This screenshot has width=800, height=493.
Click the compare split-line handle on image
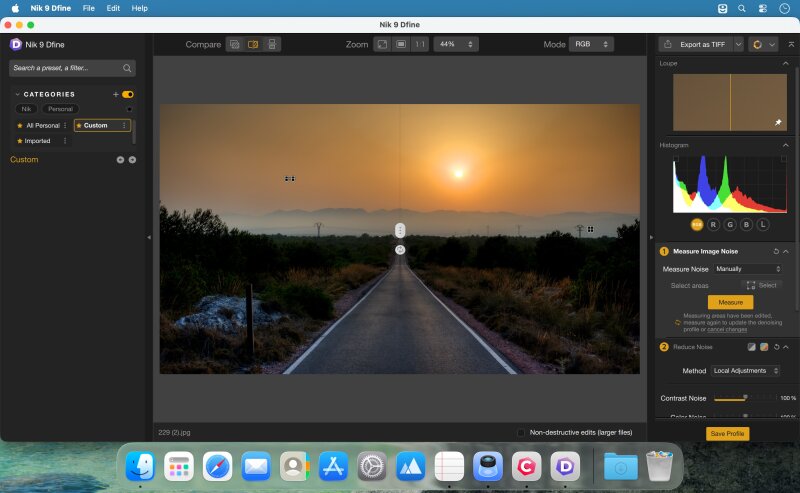[x=400, y=231]
